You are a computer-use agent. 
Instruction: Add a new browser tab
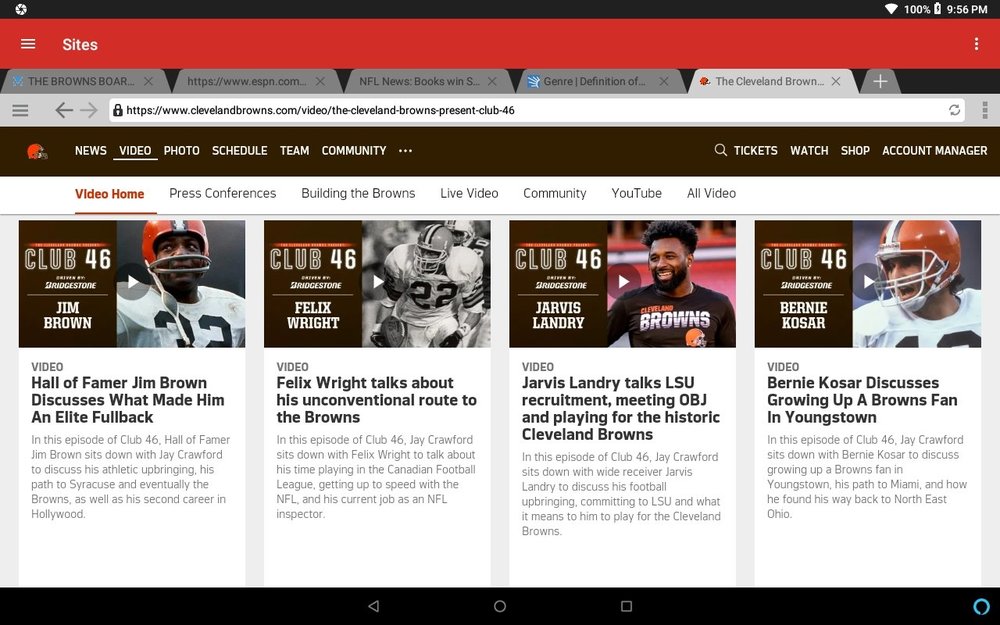(880, 82)
